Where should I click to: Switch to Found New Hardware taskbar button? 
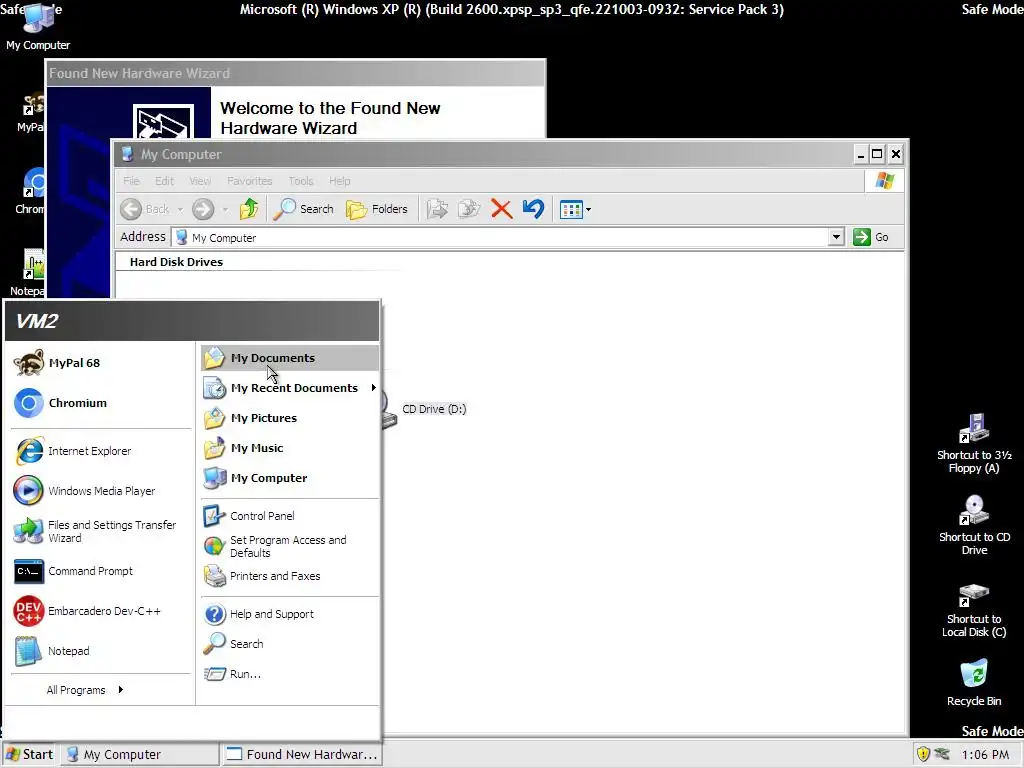pyautogui.click(x=301, y=754)
